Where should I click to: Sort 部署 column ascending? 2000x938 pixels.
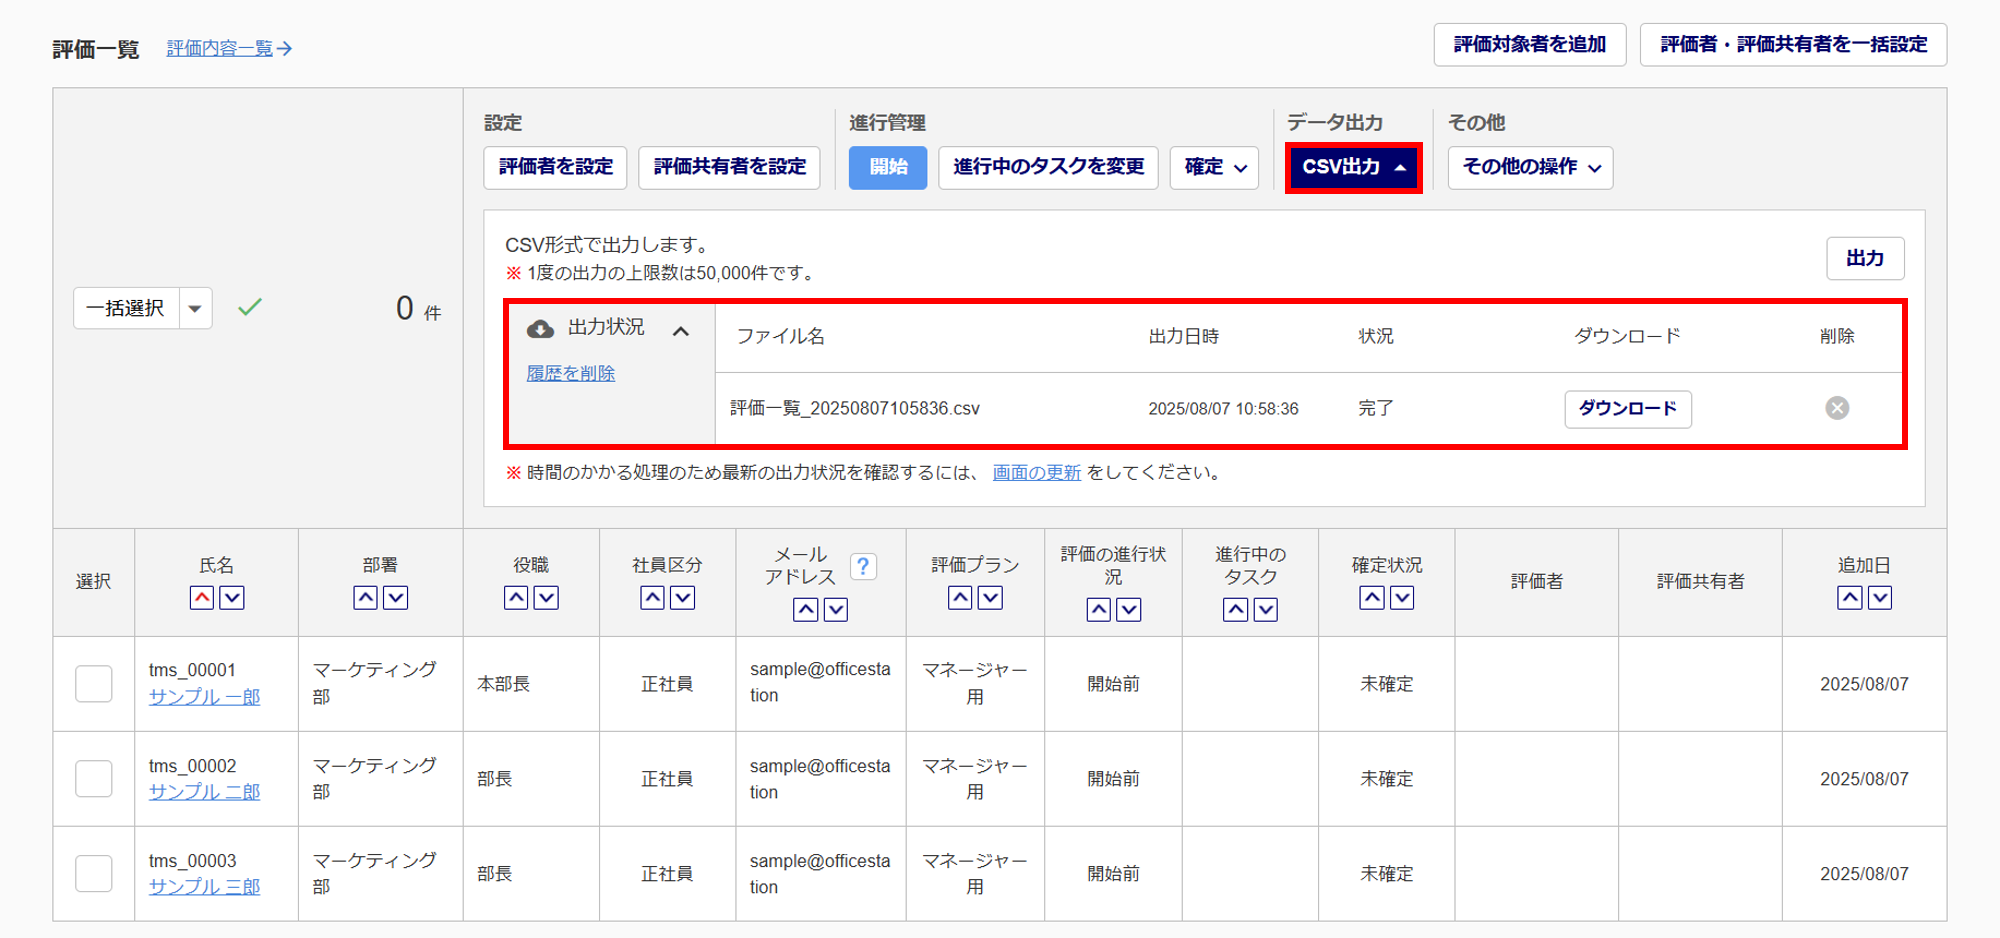click(366, 598)
